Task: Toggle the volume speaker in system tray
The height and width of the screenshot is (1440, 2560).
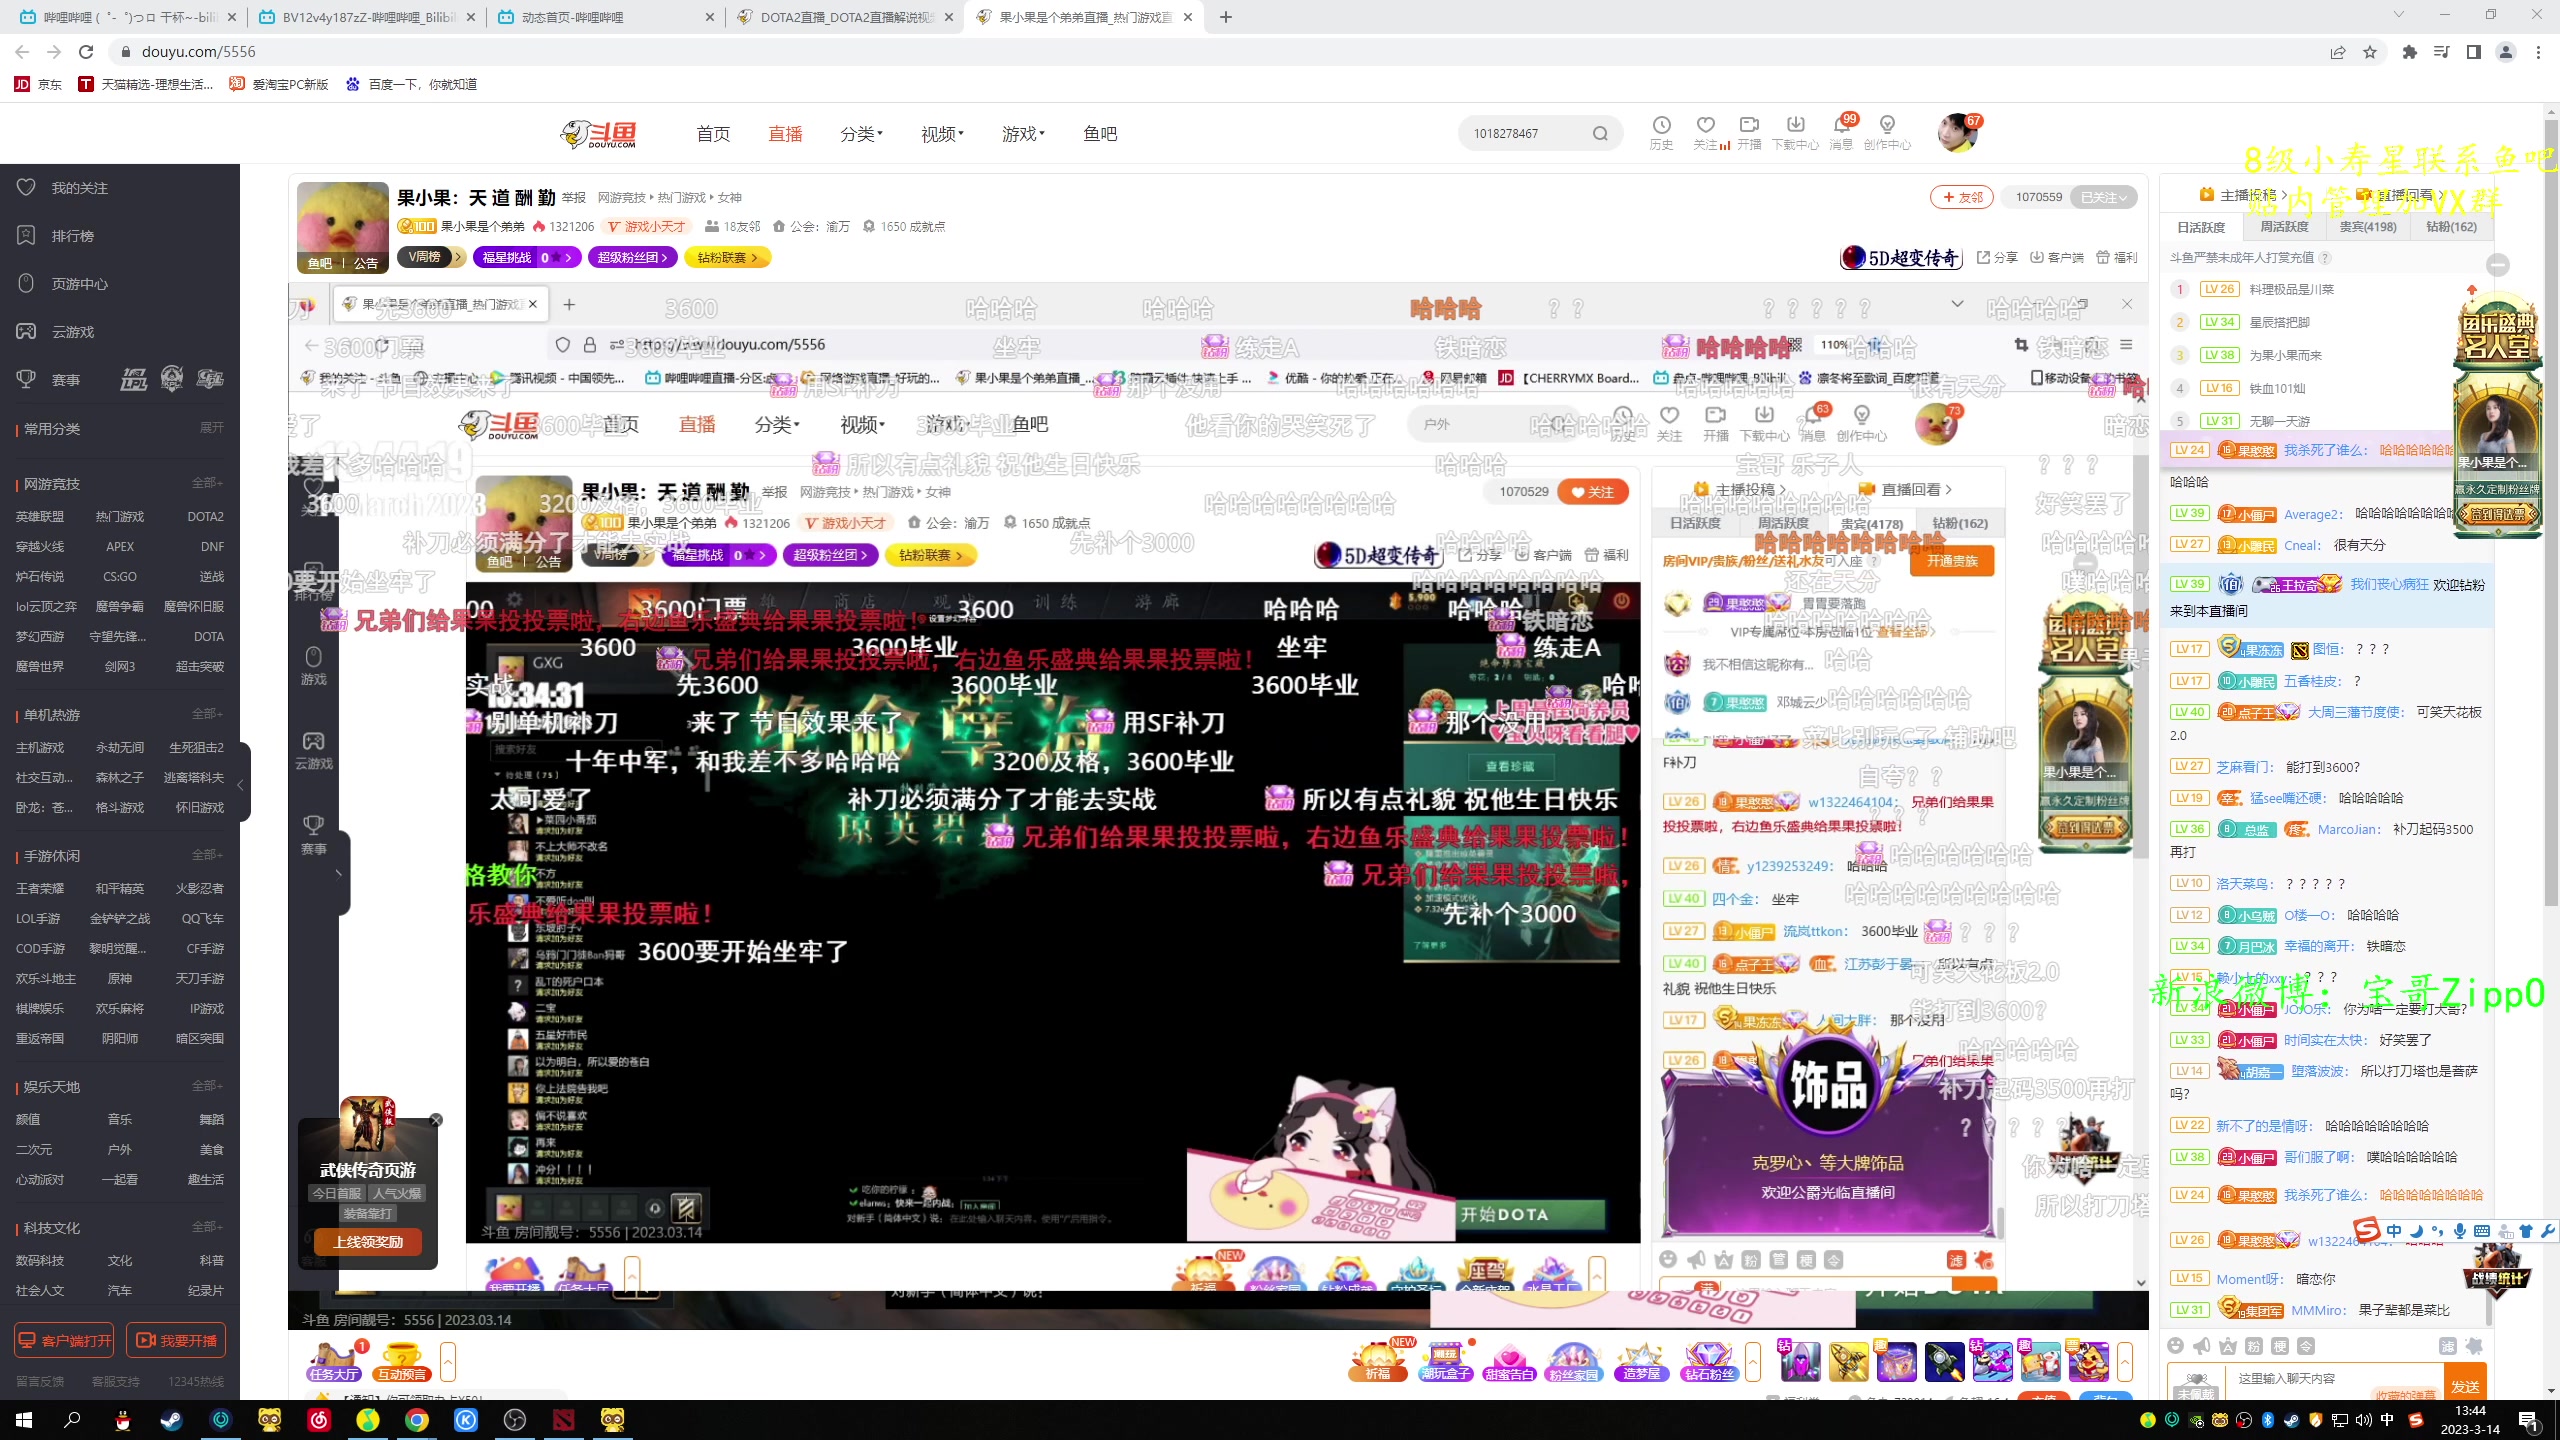Action: pos(2364,1420)
